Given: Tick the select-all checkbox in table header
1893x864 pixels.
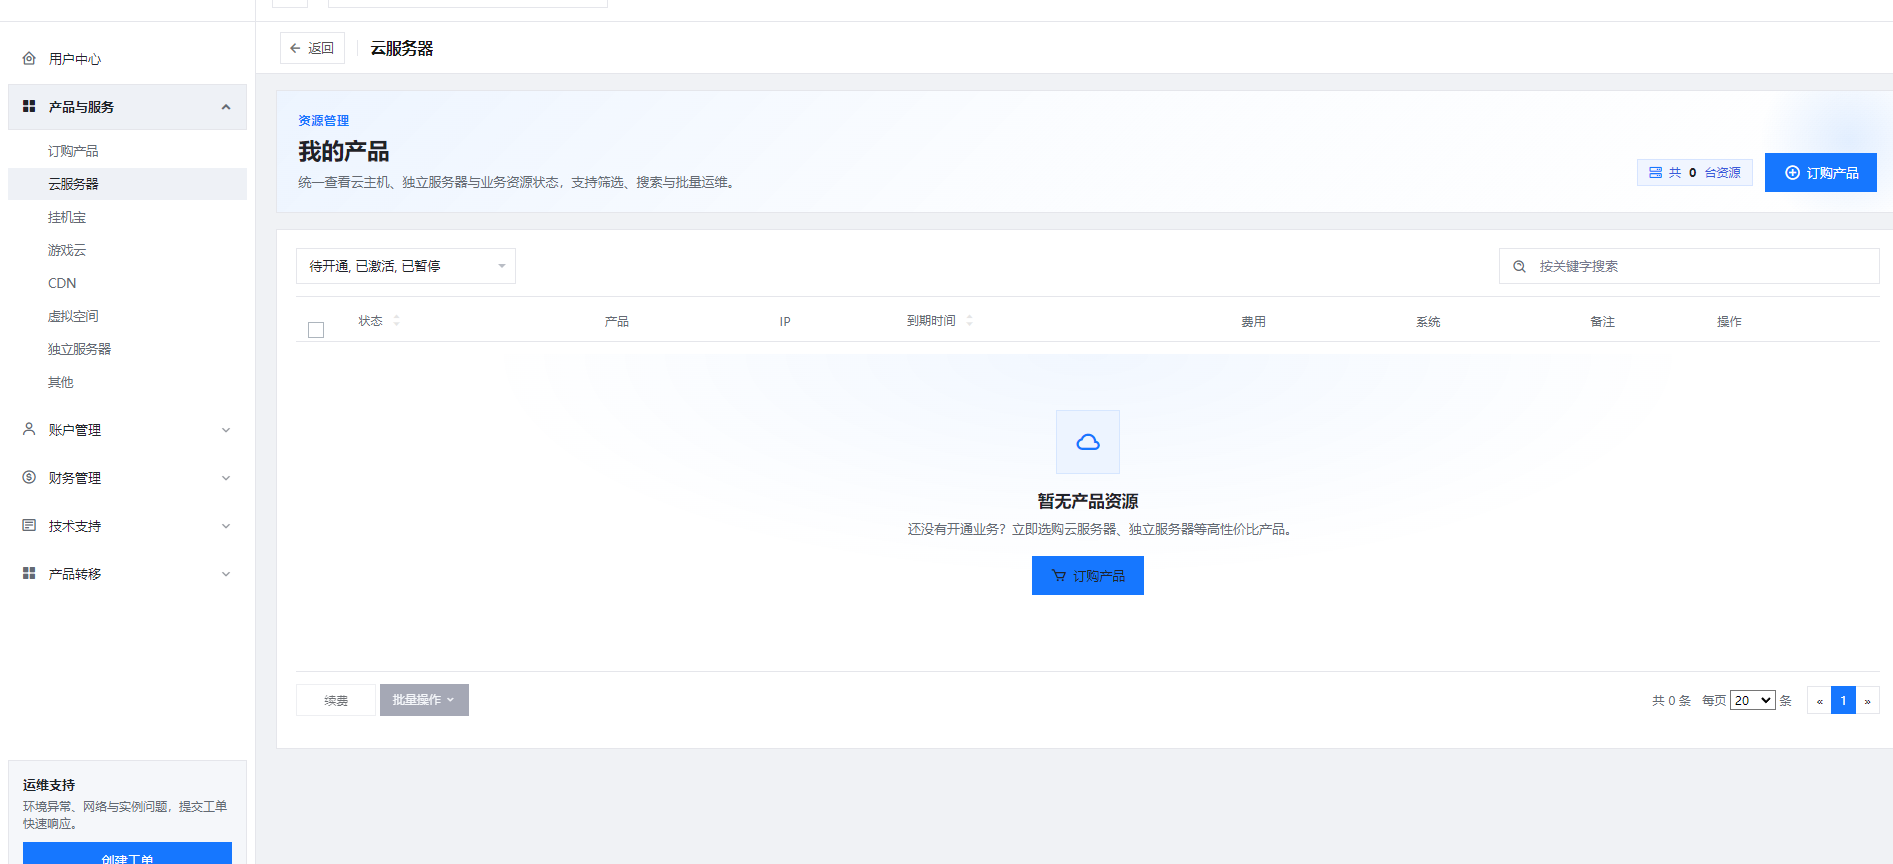Looking at the screenshot, I should tap(316, 330).
